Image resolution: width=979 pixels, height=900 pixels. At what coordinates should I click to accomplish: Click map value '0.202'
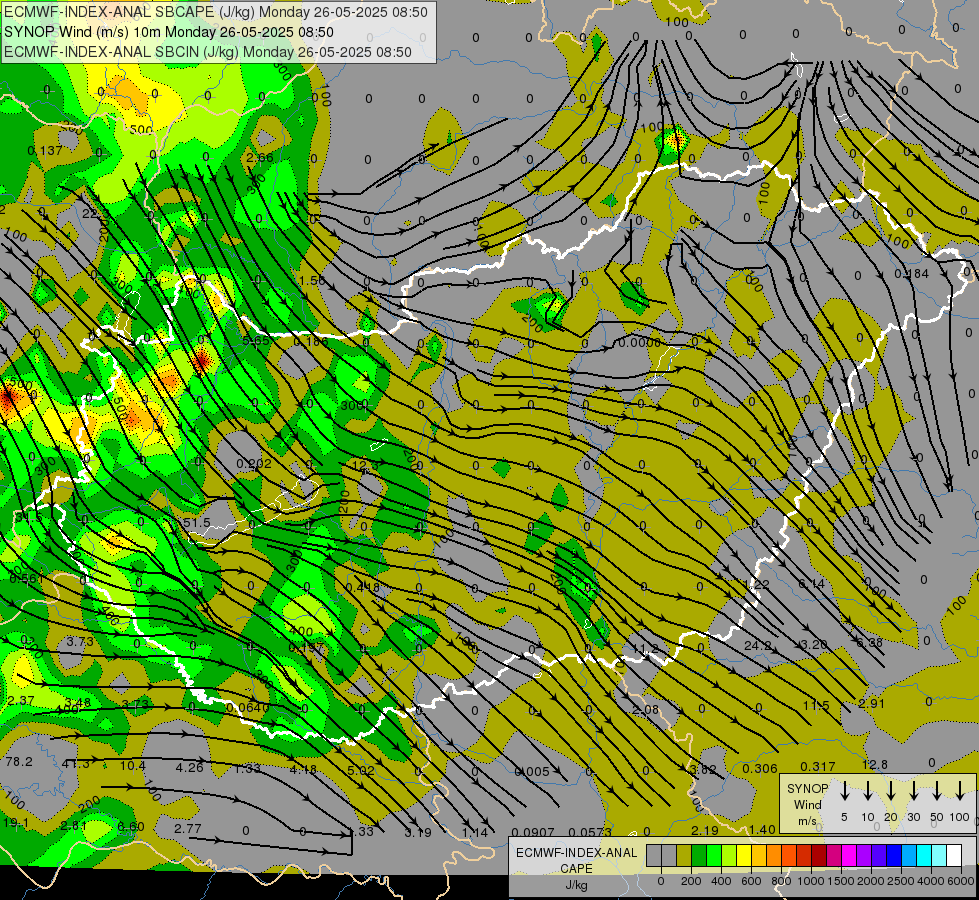[x=253, y=463]
